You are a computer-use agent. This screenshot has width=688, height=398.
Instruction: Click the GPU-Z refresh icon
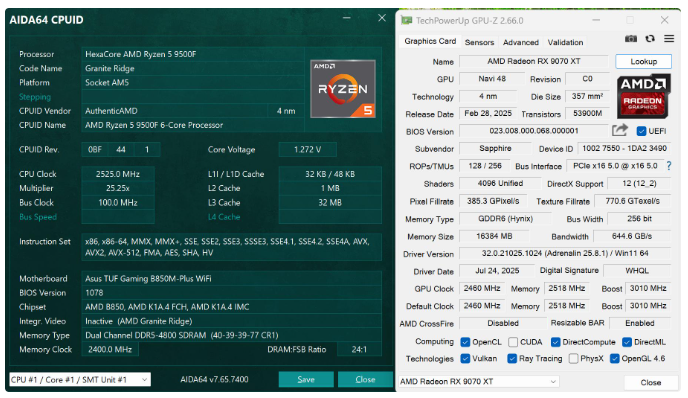[650, 39]
